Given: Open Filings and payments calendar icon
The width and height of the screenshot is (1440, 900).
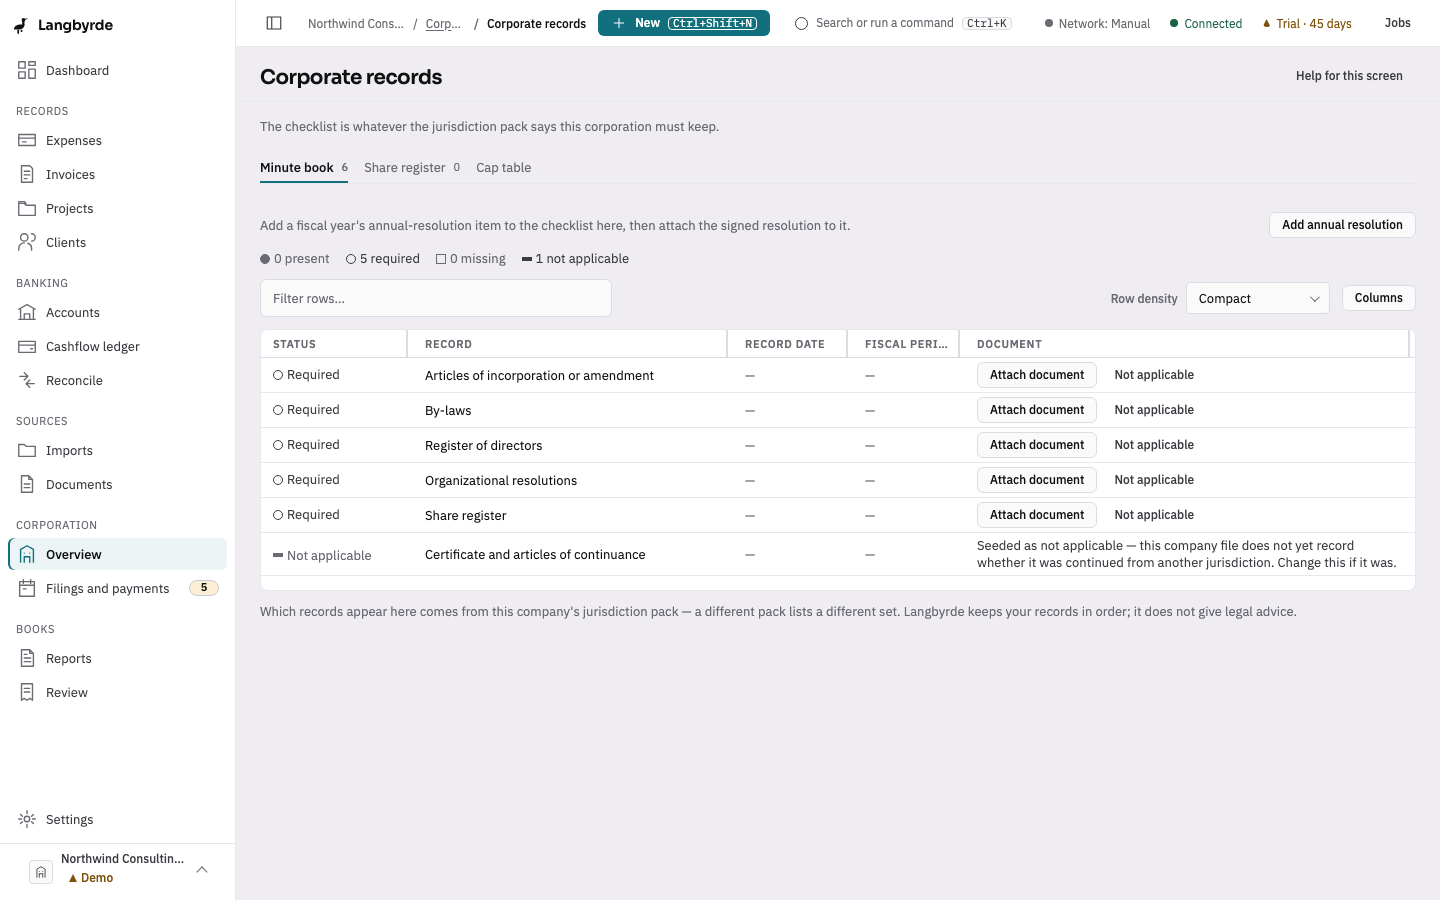Looking at the screenshot, I should (x=27, y=588).
